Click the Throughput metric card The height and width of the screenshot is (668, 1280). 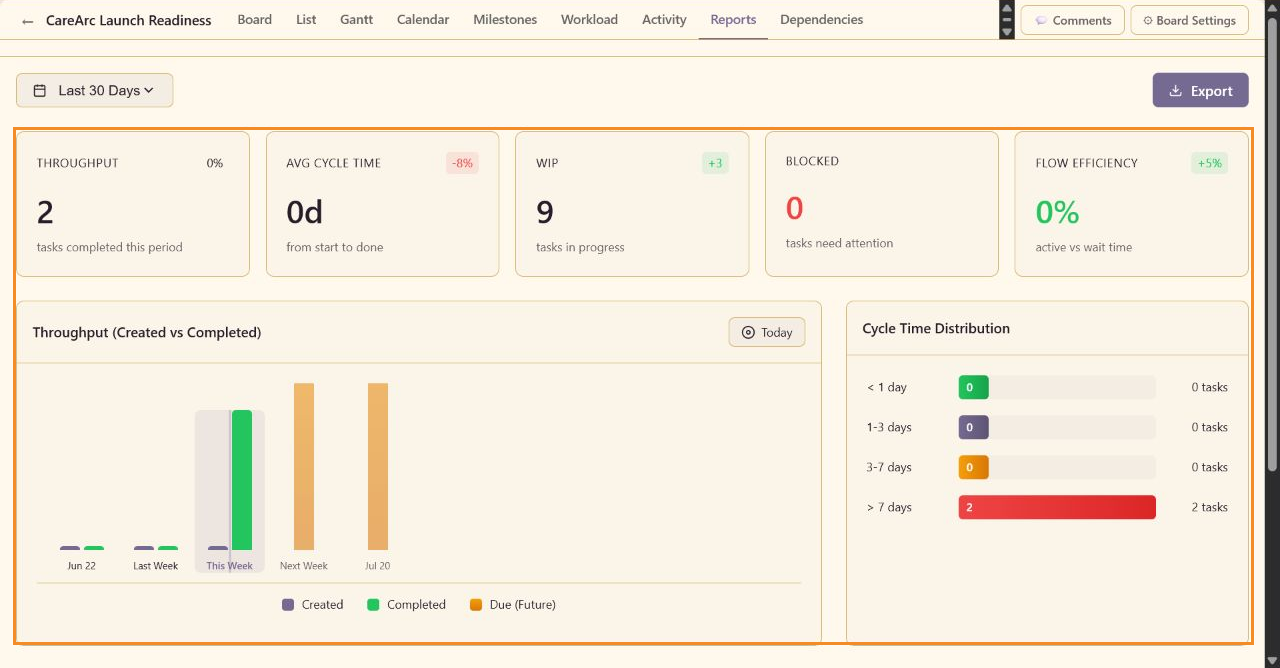point(133,204)
